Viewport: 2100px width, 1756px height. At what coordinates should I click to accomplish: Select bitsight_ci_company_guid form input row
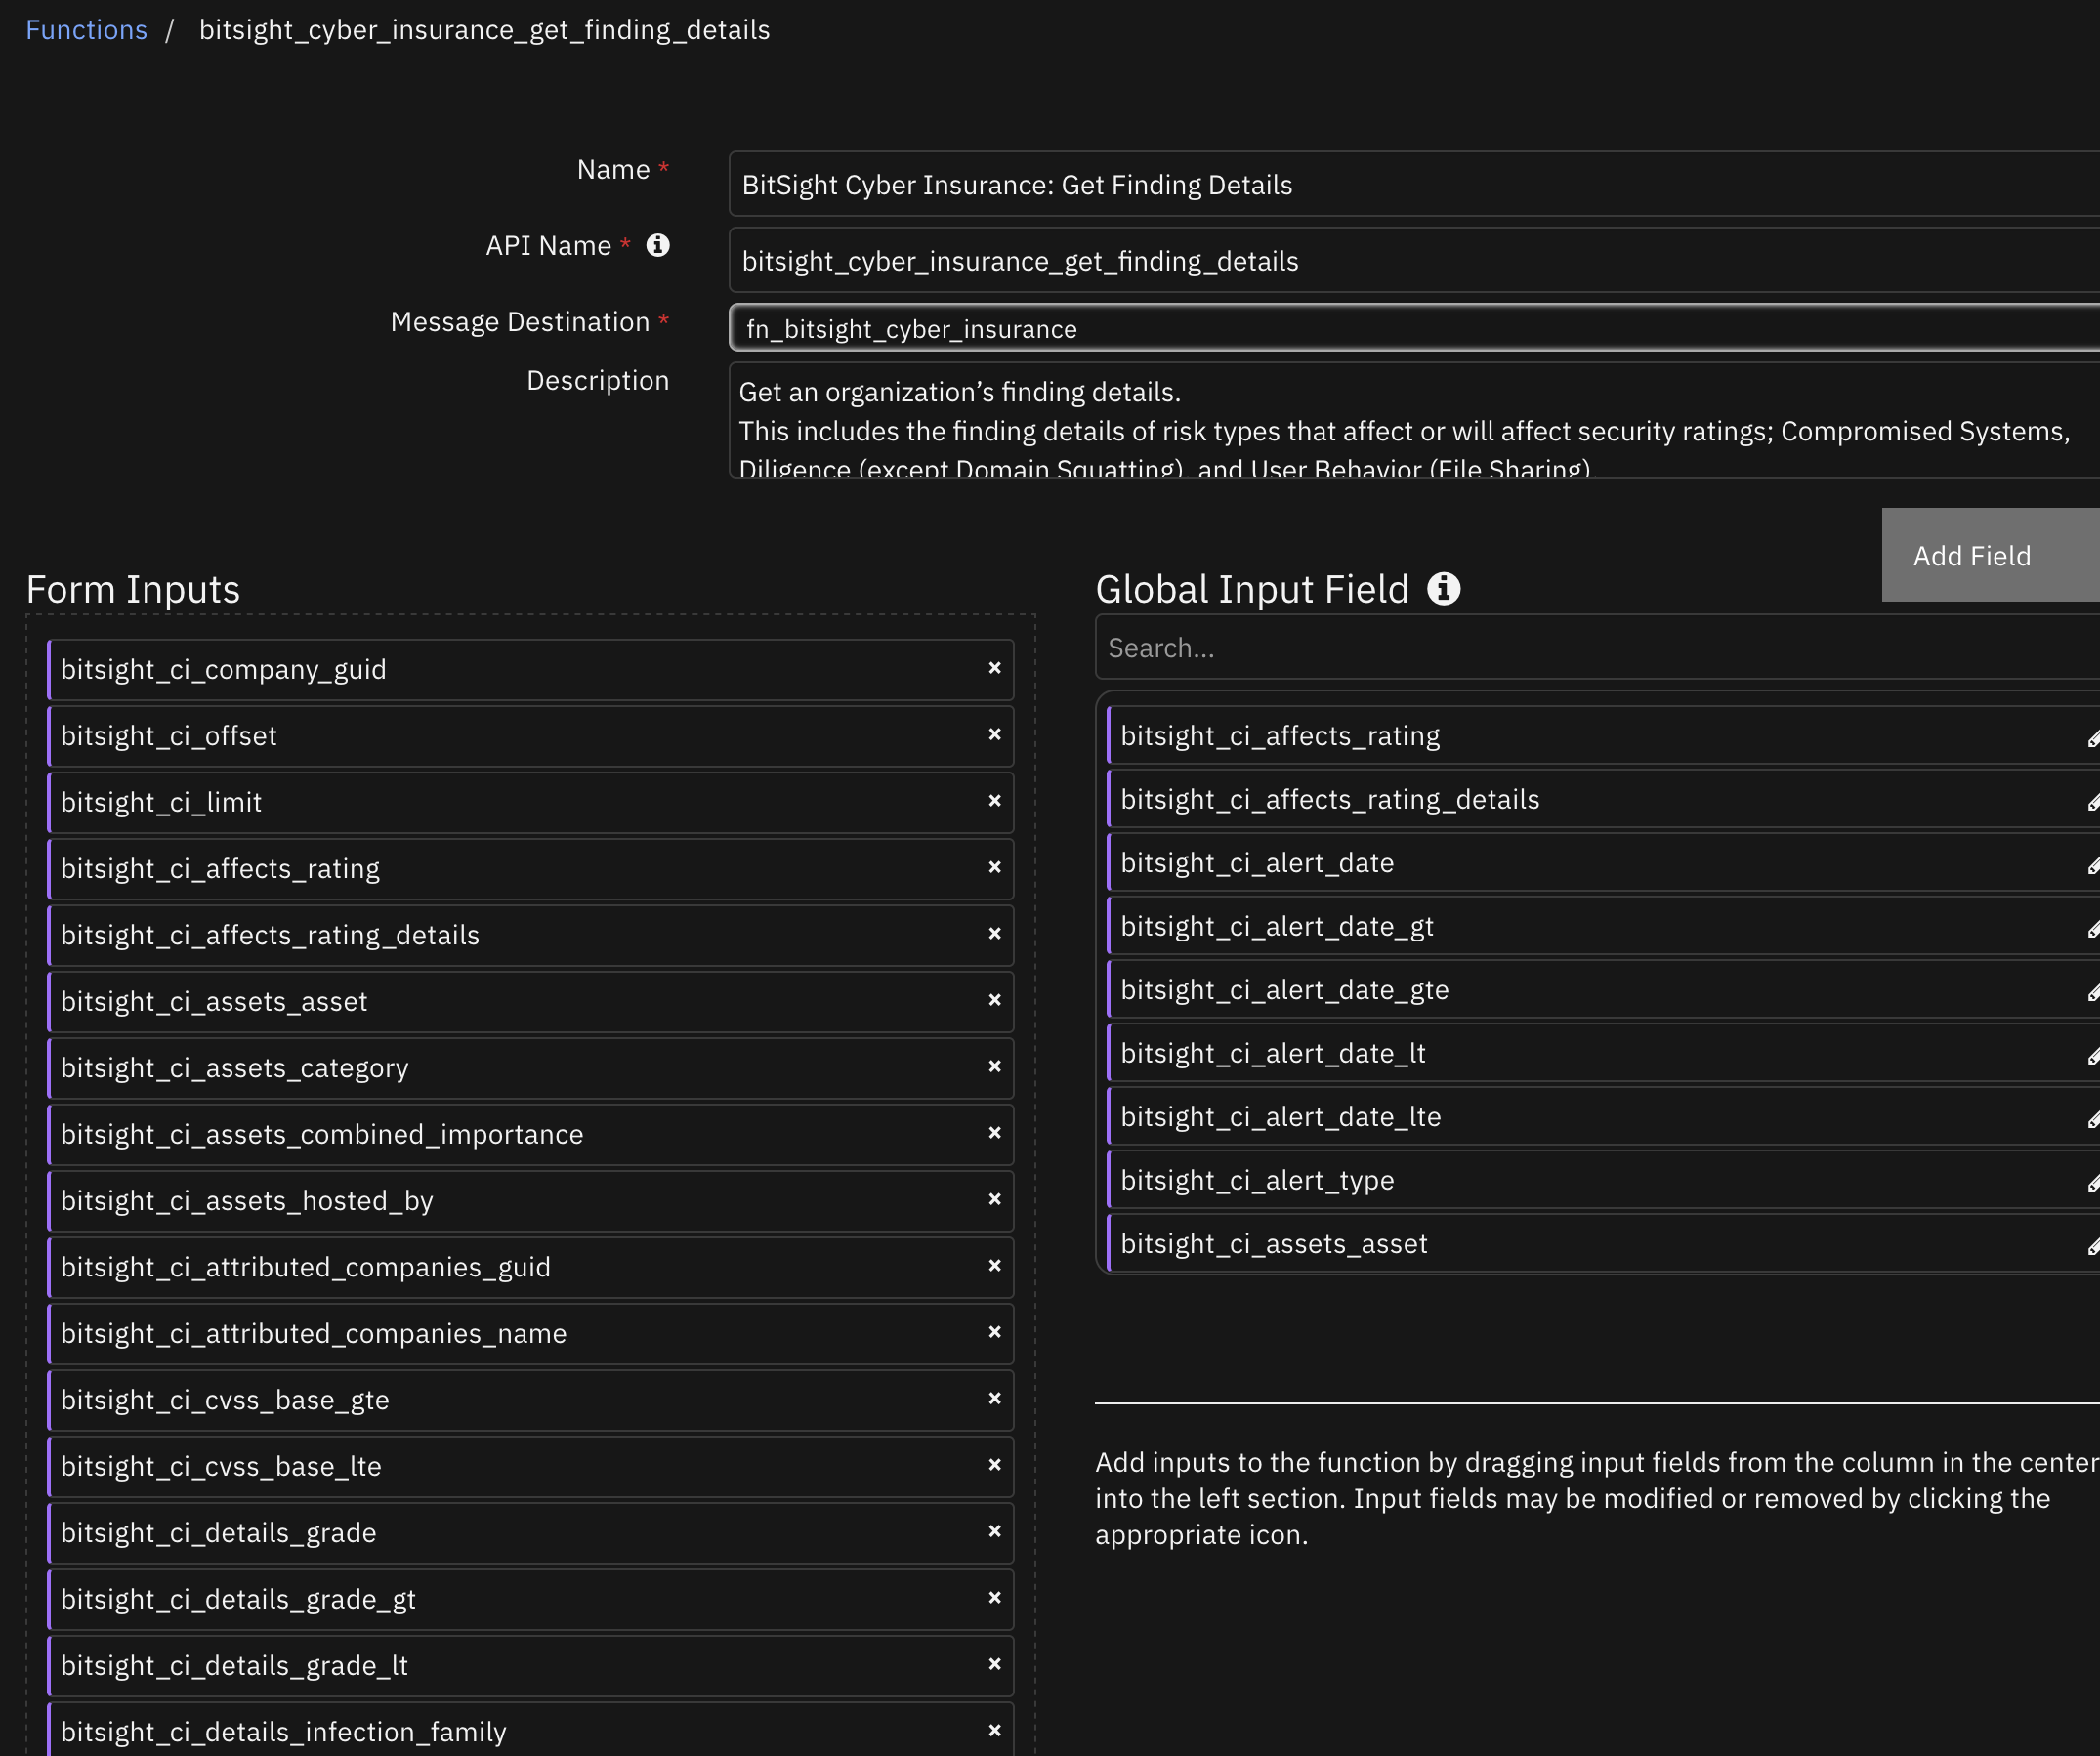530,669
